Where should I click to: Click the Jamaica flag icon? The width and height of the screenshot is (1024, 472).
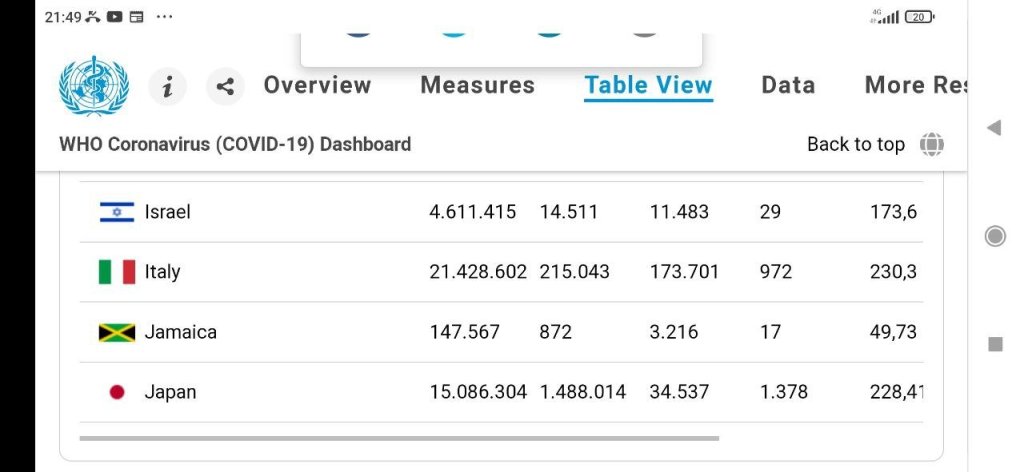click(117, 332)
